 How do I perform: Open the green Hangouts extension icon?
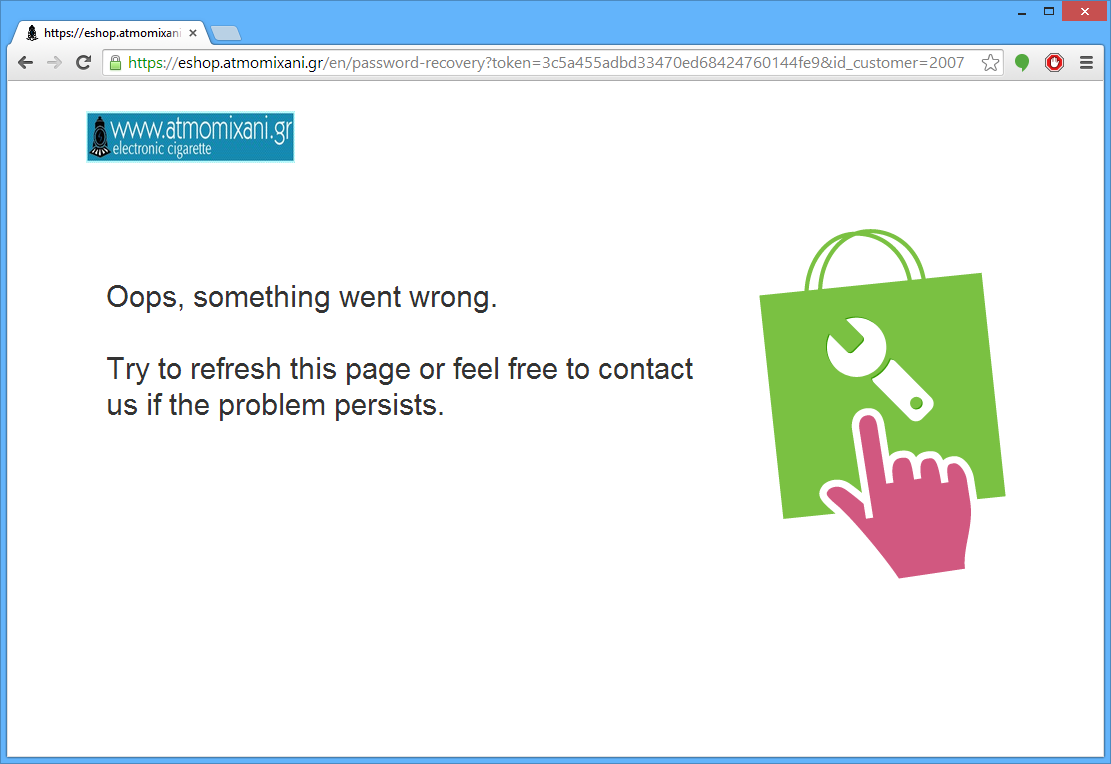(x=1022, y=62)
